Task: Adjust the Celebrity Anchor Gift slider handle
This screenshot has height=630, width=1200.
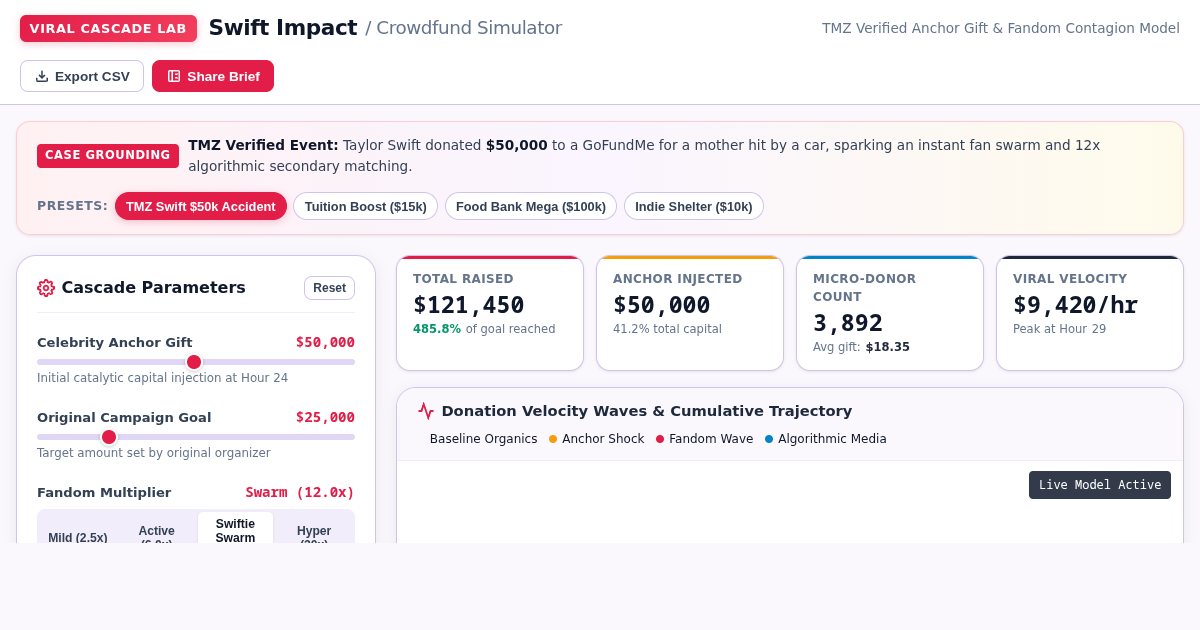Action: pyautogui.click(x=194, y=362)
